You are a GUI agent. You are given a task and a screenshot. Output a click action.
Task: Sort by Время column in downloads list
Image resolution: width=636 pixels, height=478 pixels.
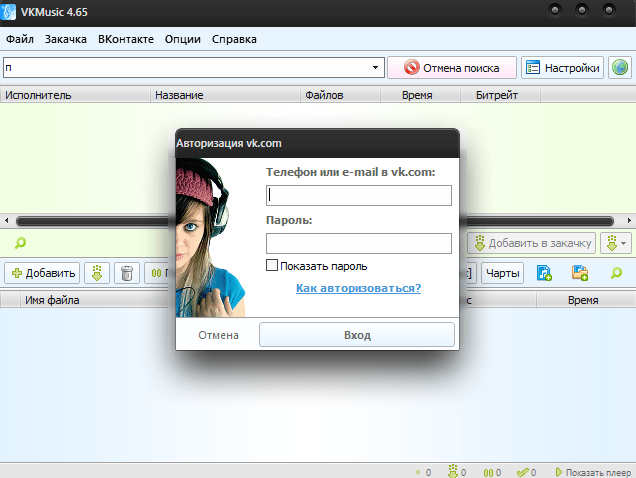click(x=586, y=300)
